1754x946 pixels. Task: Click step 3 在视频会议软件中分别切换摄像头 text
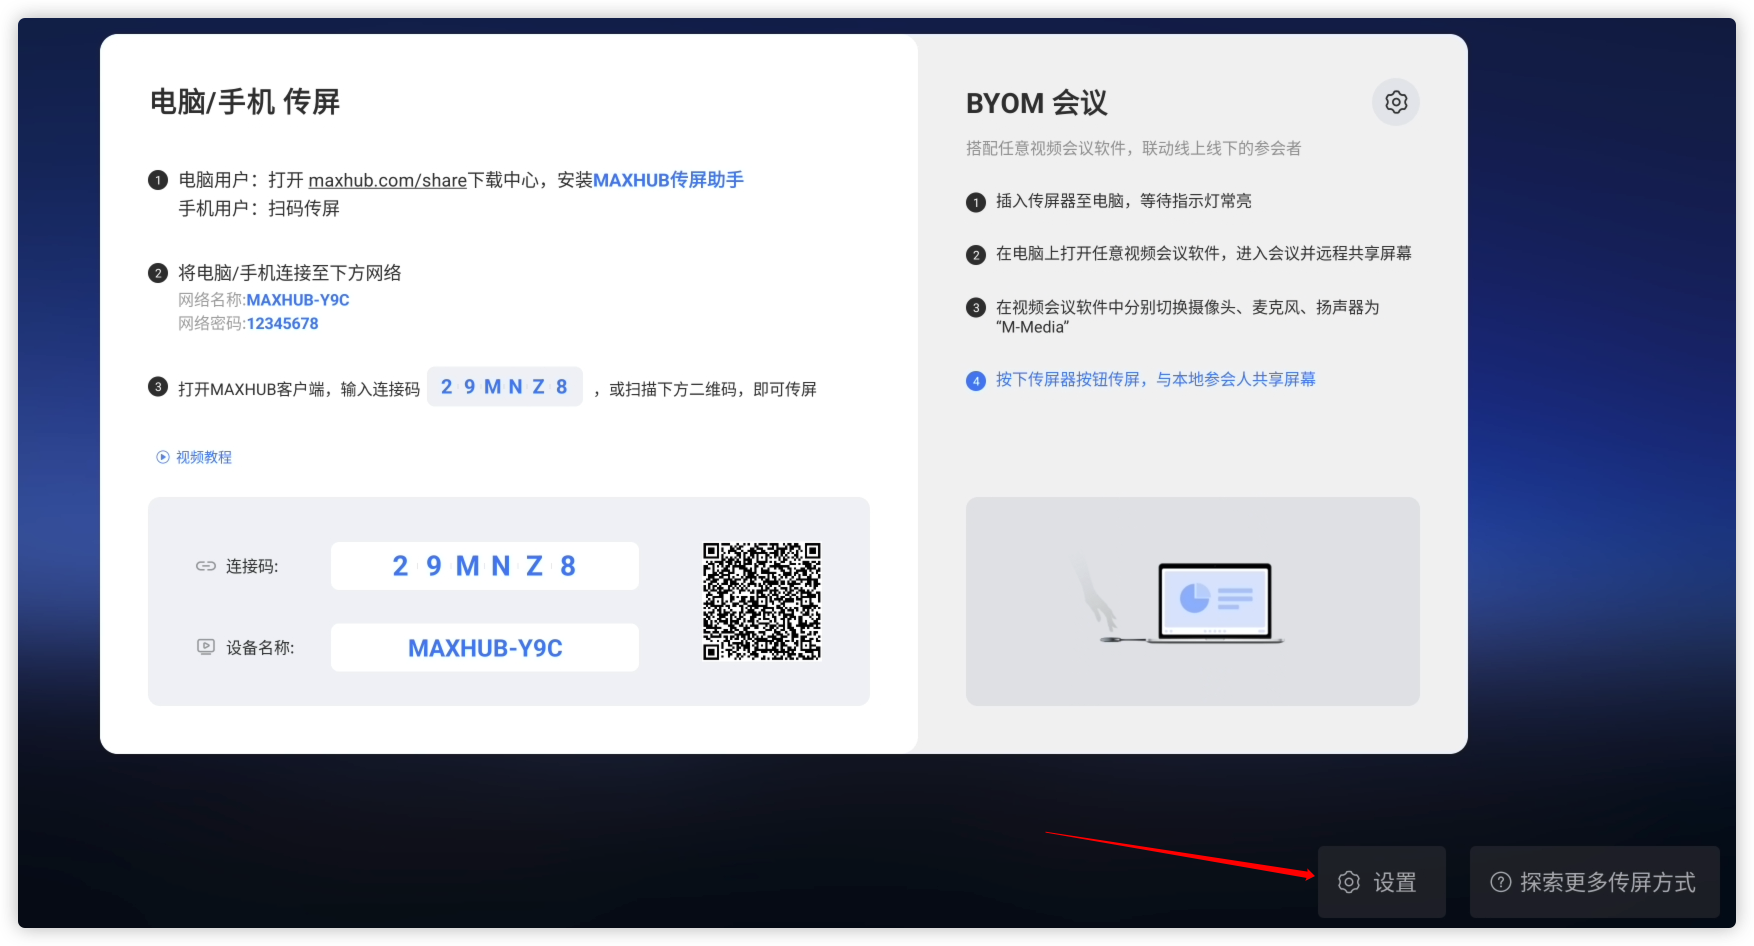point(1187,317)
